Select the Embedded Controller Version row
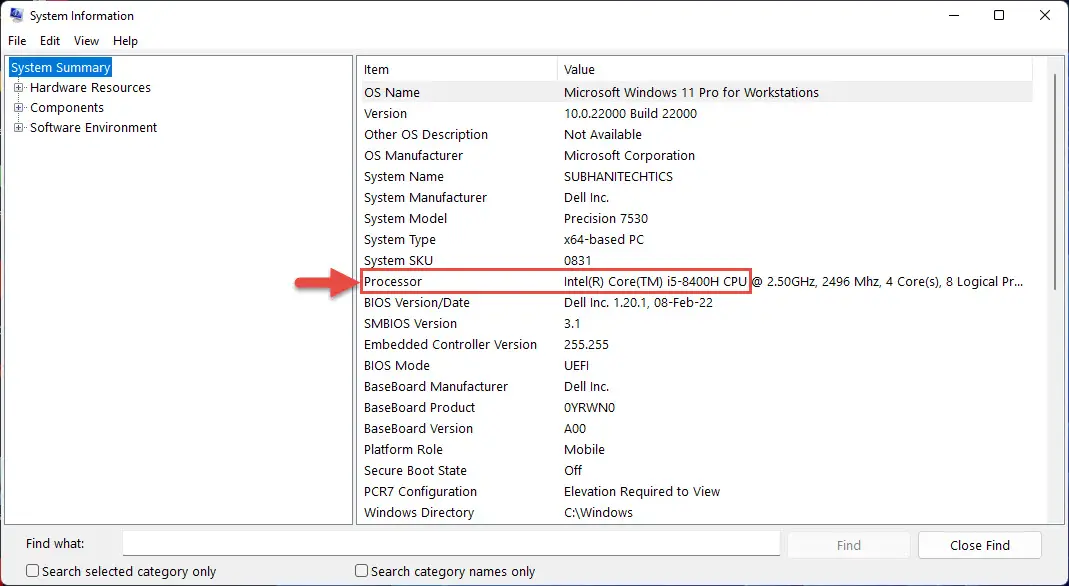The width and height of the screenshot is (1069, 586). pyautogui.click(x=696, y=345)
